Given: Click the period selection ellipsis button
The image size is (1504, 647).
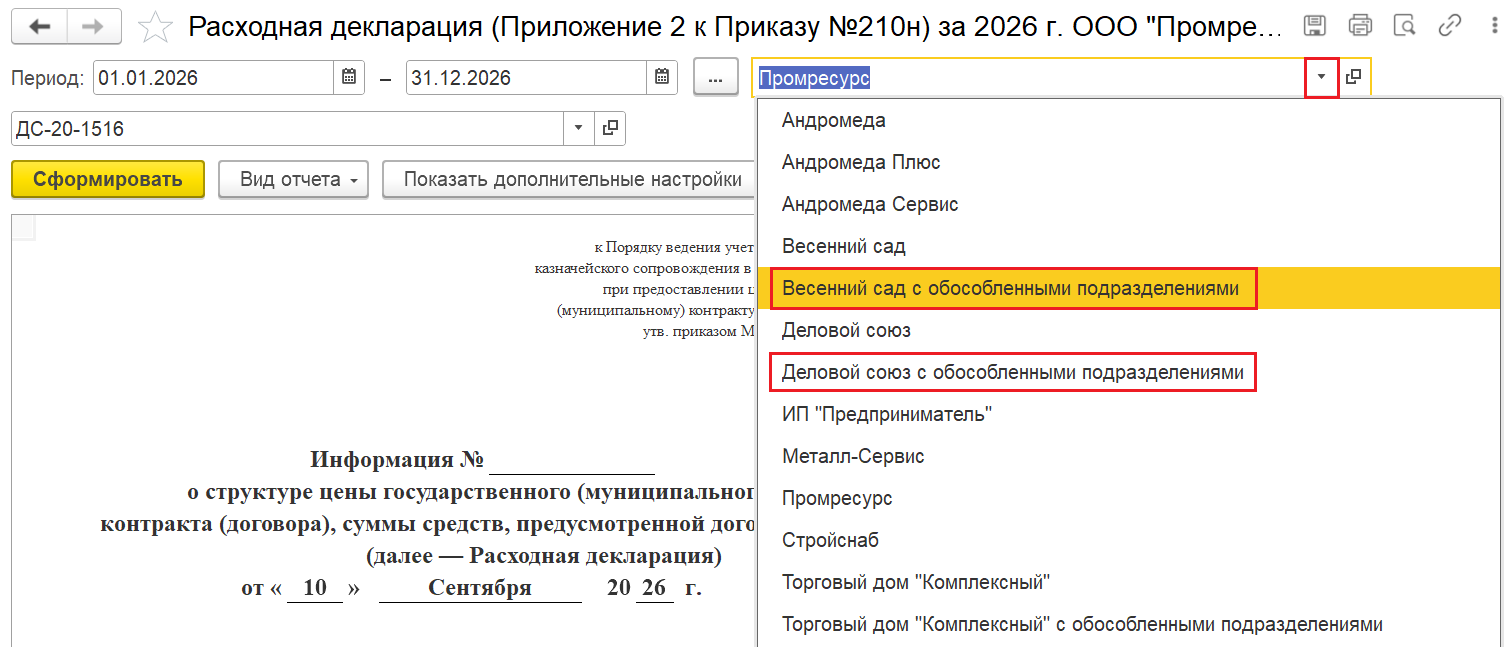Looking at the screenshot, I should pos(715,77).
